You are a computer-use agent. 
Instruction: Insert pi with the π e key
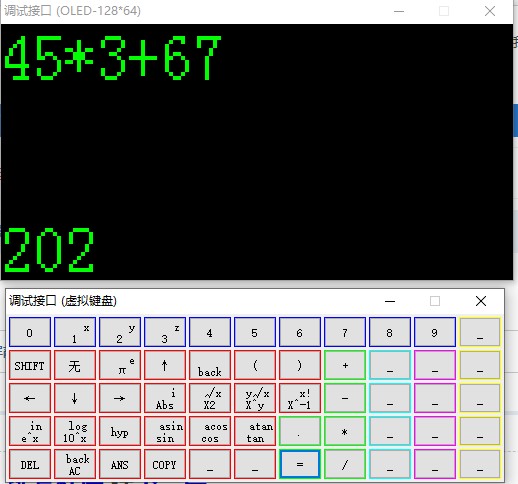click(x=120, y=365)
